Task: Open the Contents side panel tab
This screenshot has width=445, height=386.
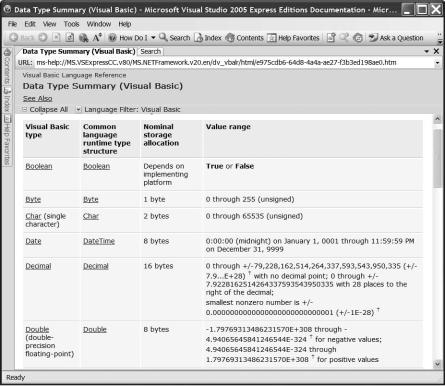Action: click(7, 67)
